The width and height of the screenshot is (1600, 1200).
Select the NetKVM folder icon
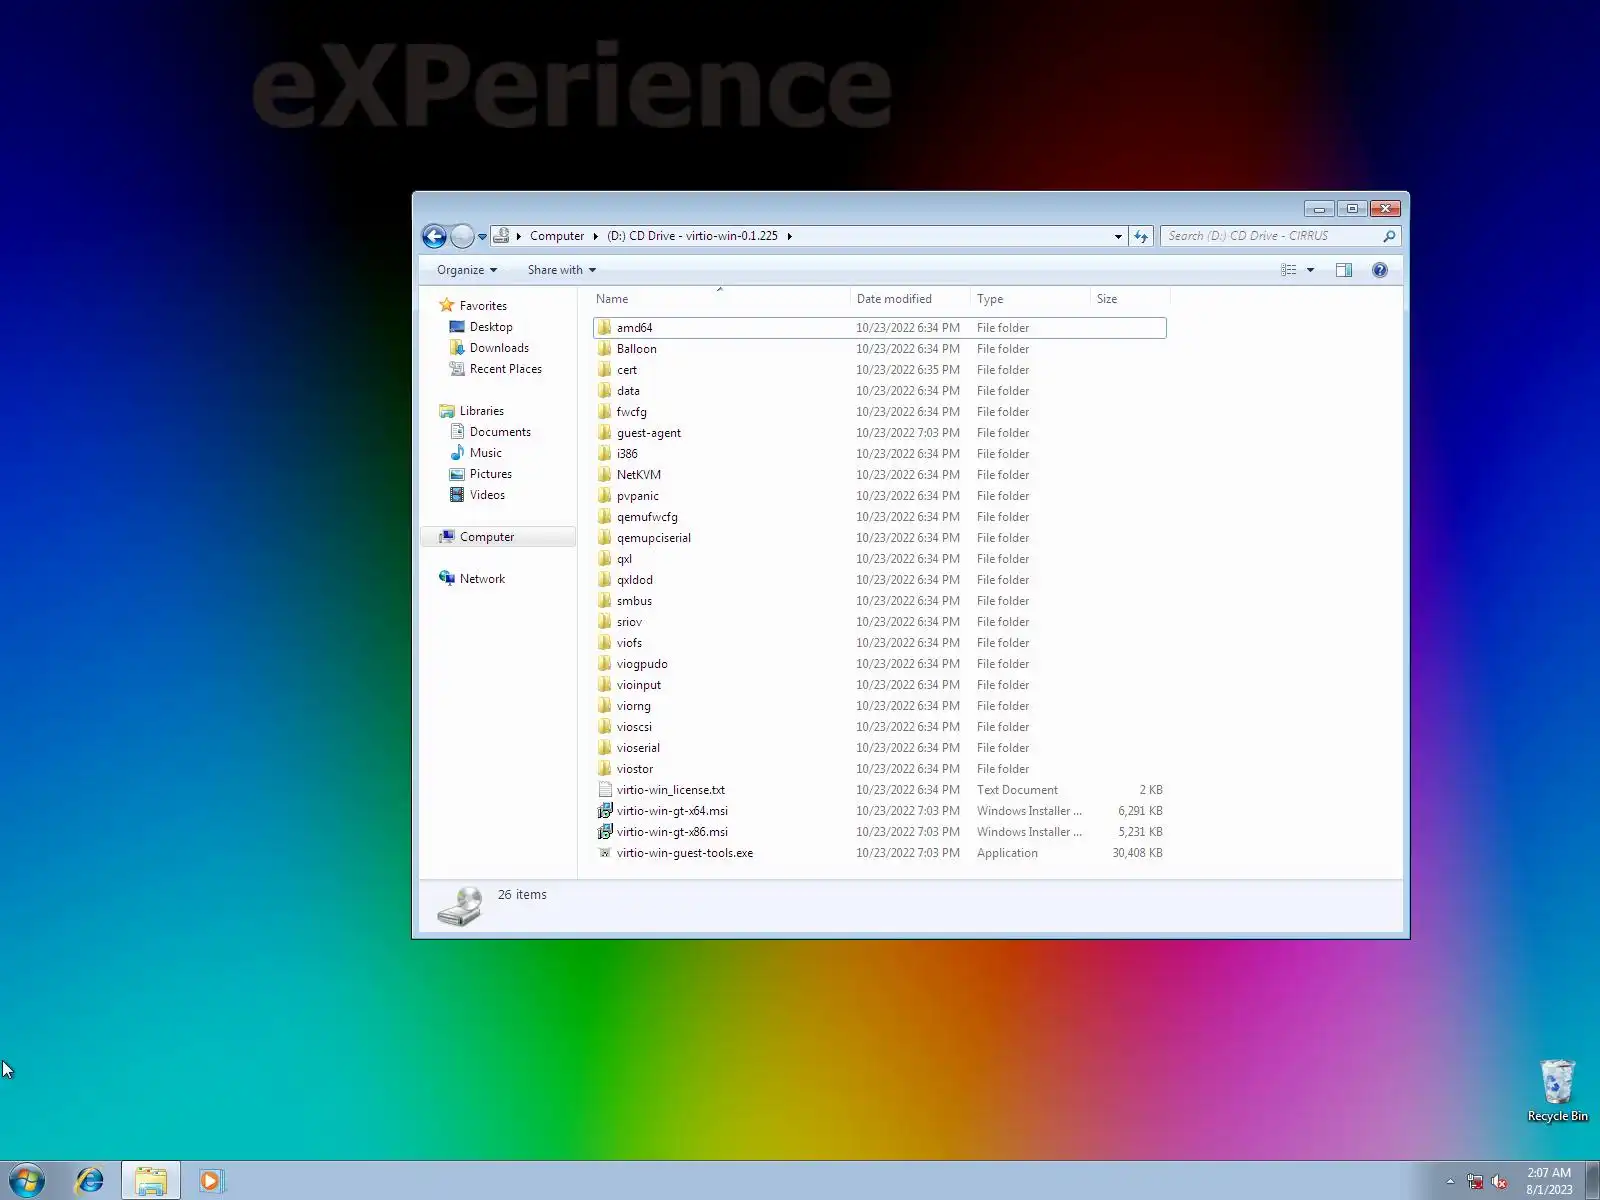pyautogui.click(x=604, y=474)
